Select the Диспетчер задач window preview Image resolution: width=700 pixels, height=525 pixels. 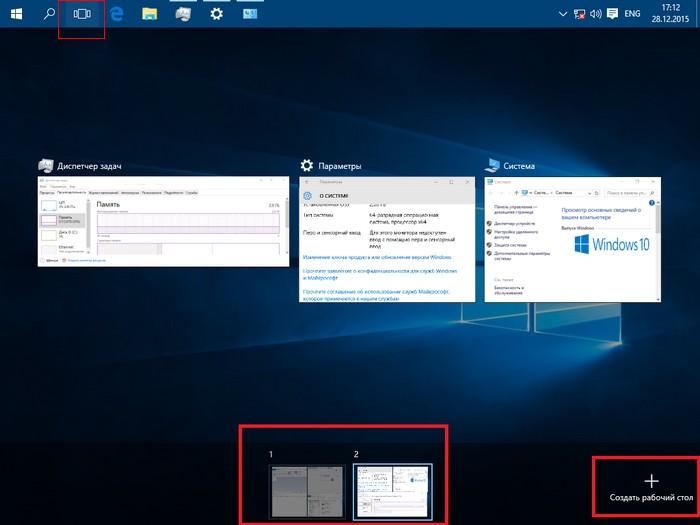point(163,221)
